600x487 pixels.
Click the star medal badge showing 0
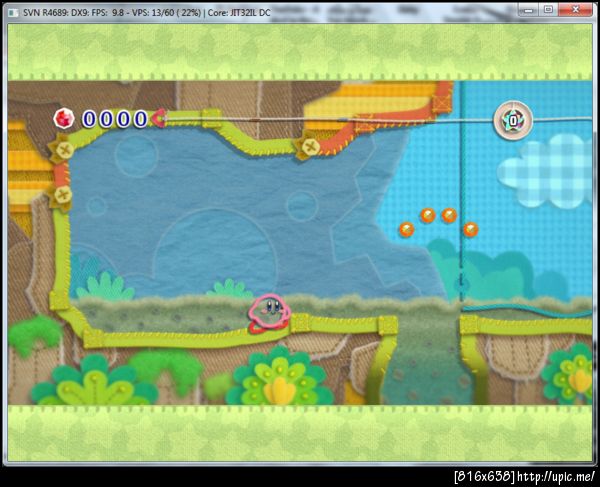[x=513, y=121]
